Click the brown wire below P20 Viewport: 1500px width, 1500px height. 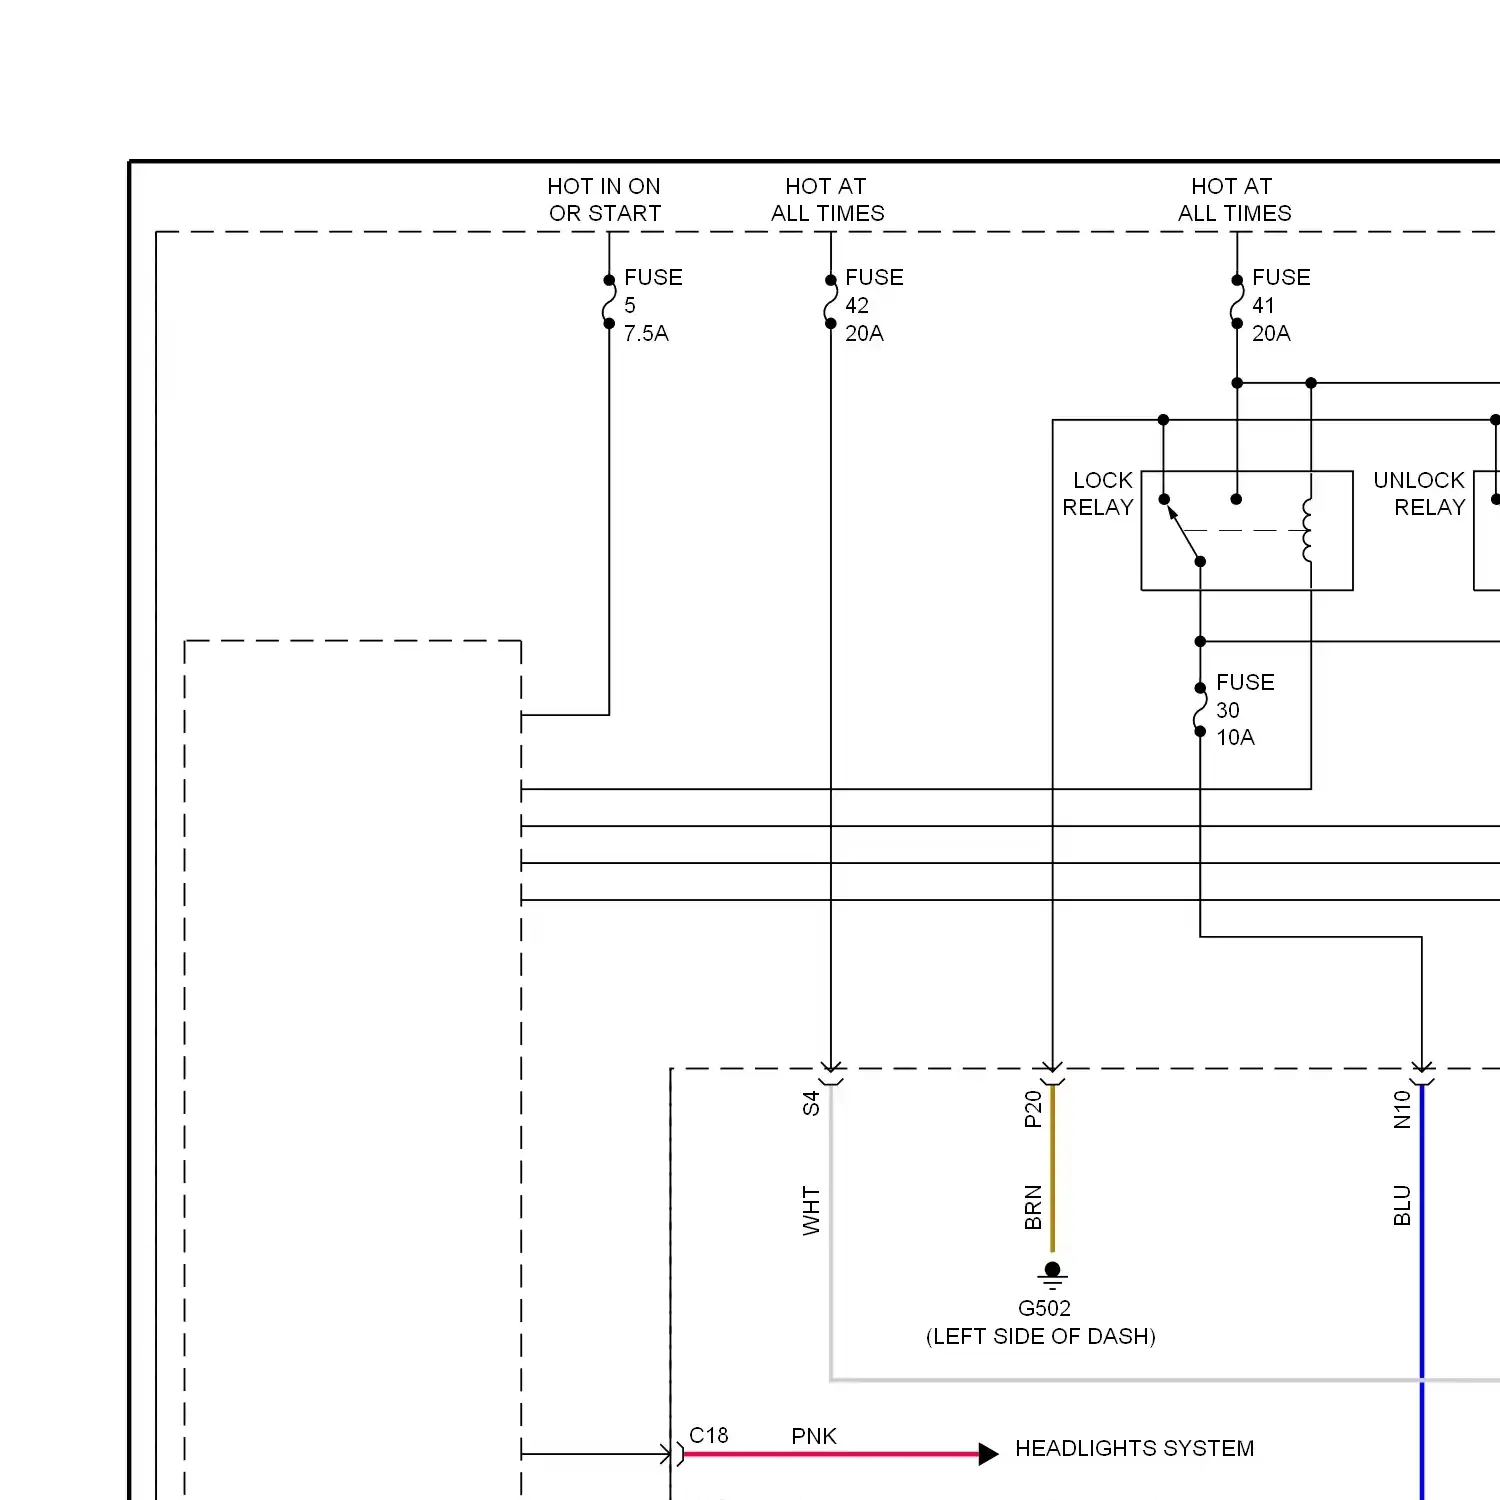pyautogui.click(x=1052, y=1168)
